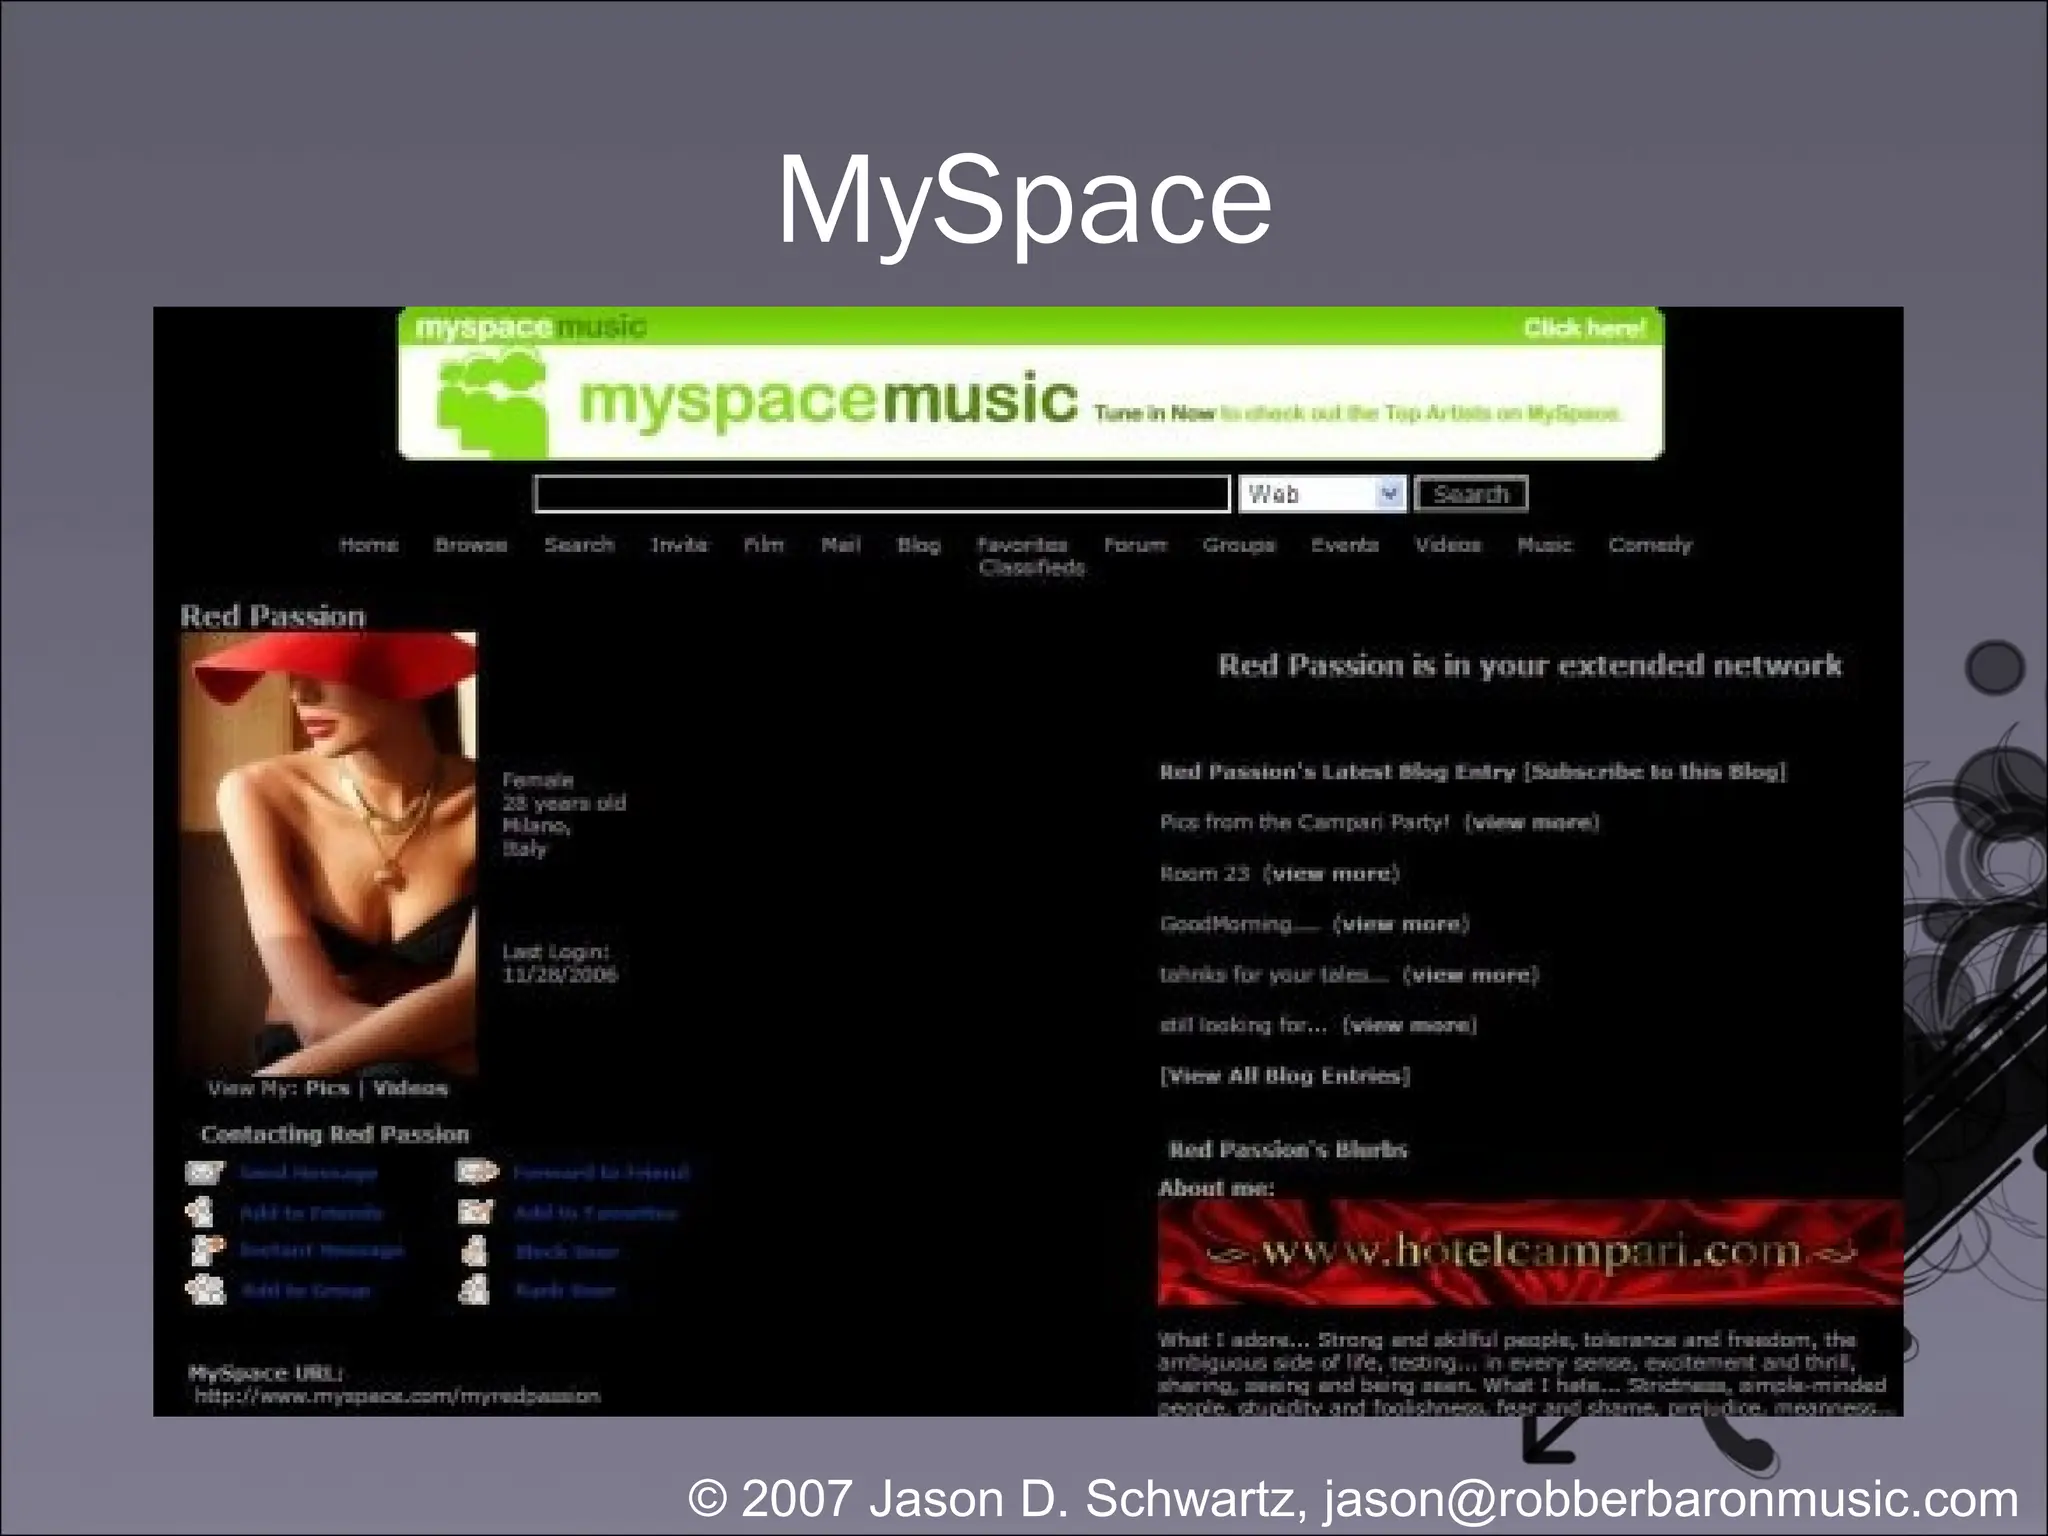The width and height of the screenshot is (2048, 1536).
Task: Click the Add to Favorites link text
Action: point(595,1213)
